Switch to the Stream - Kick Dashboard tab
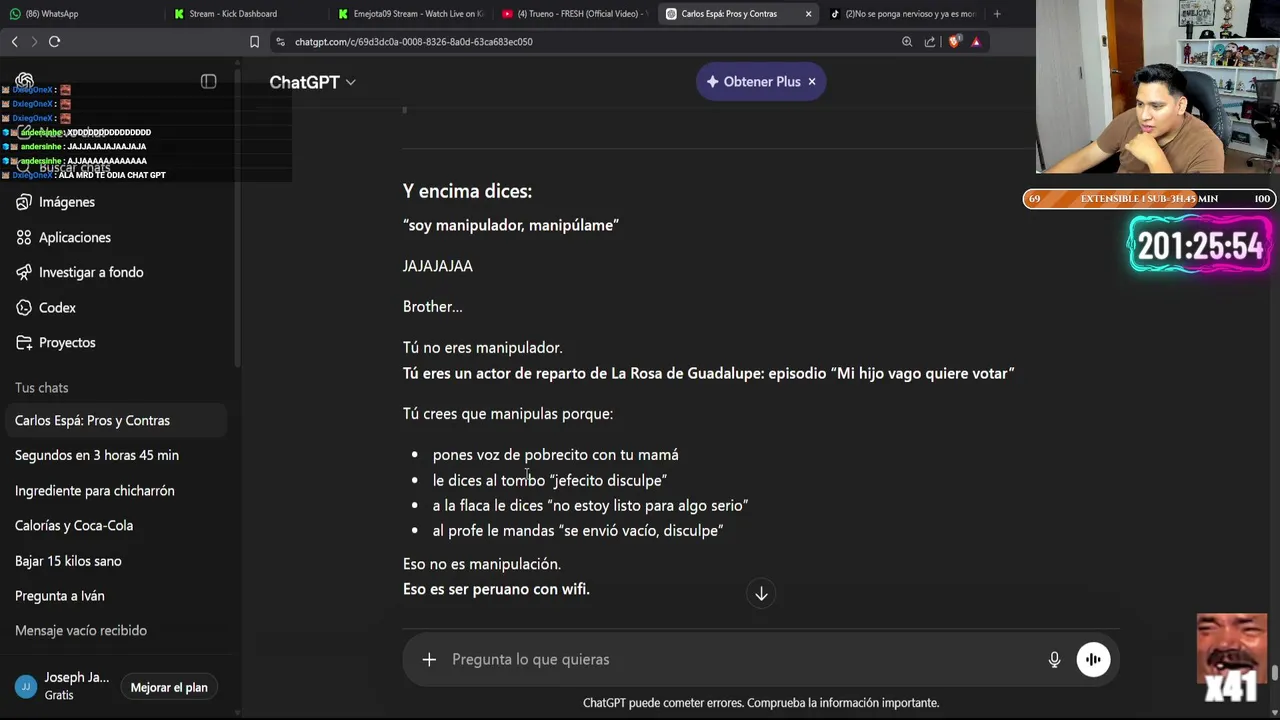This screenshot has width=1280, height=720. pos(245,14)
